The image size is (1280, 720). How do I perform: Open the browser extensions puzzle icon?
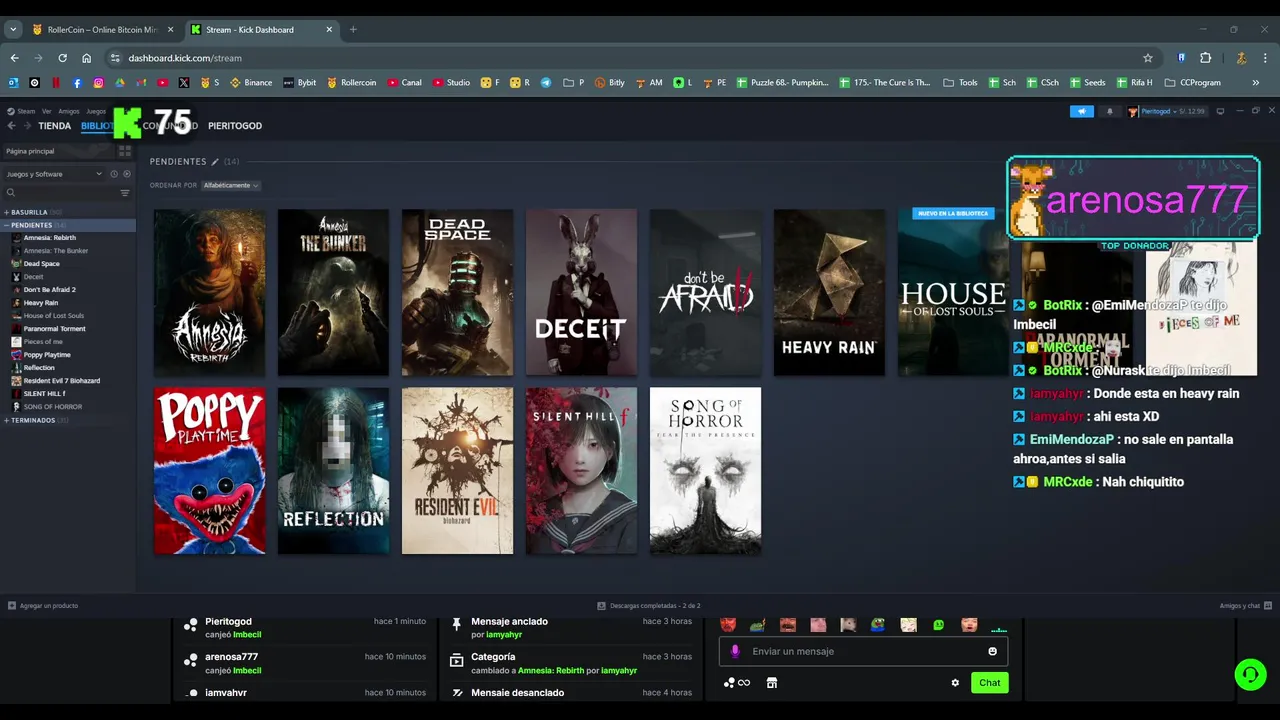click(1205, 58)
